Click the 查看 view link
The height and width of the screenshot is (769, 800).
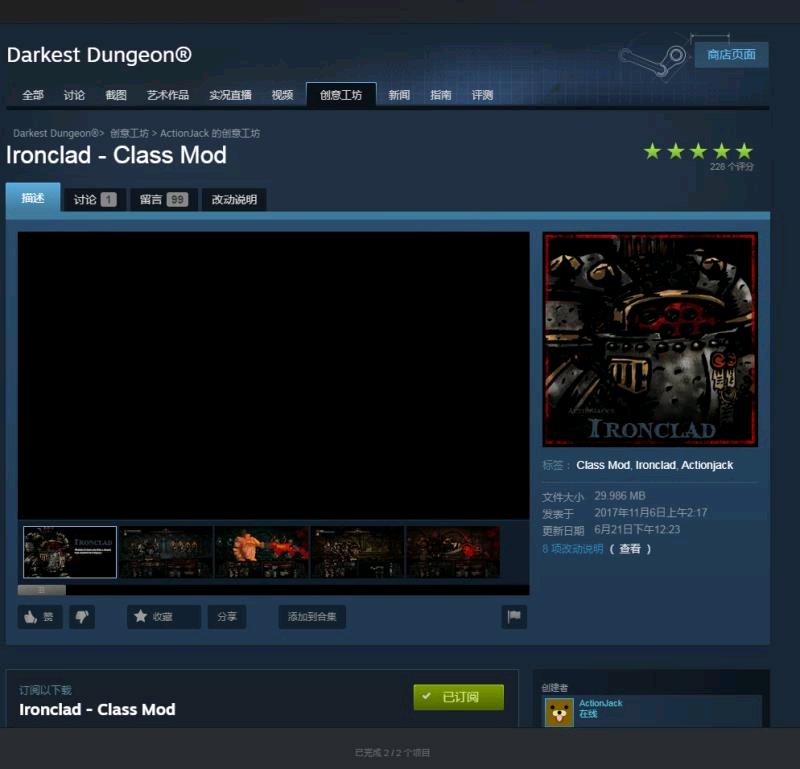[x=630, y=549]
